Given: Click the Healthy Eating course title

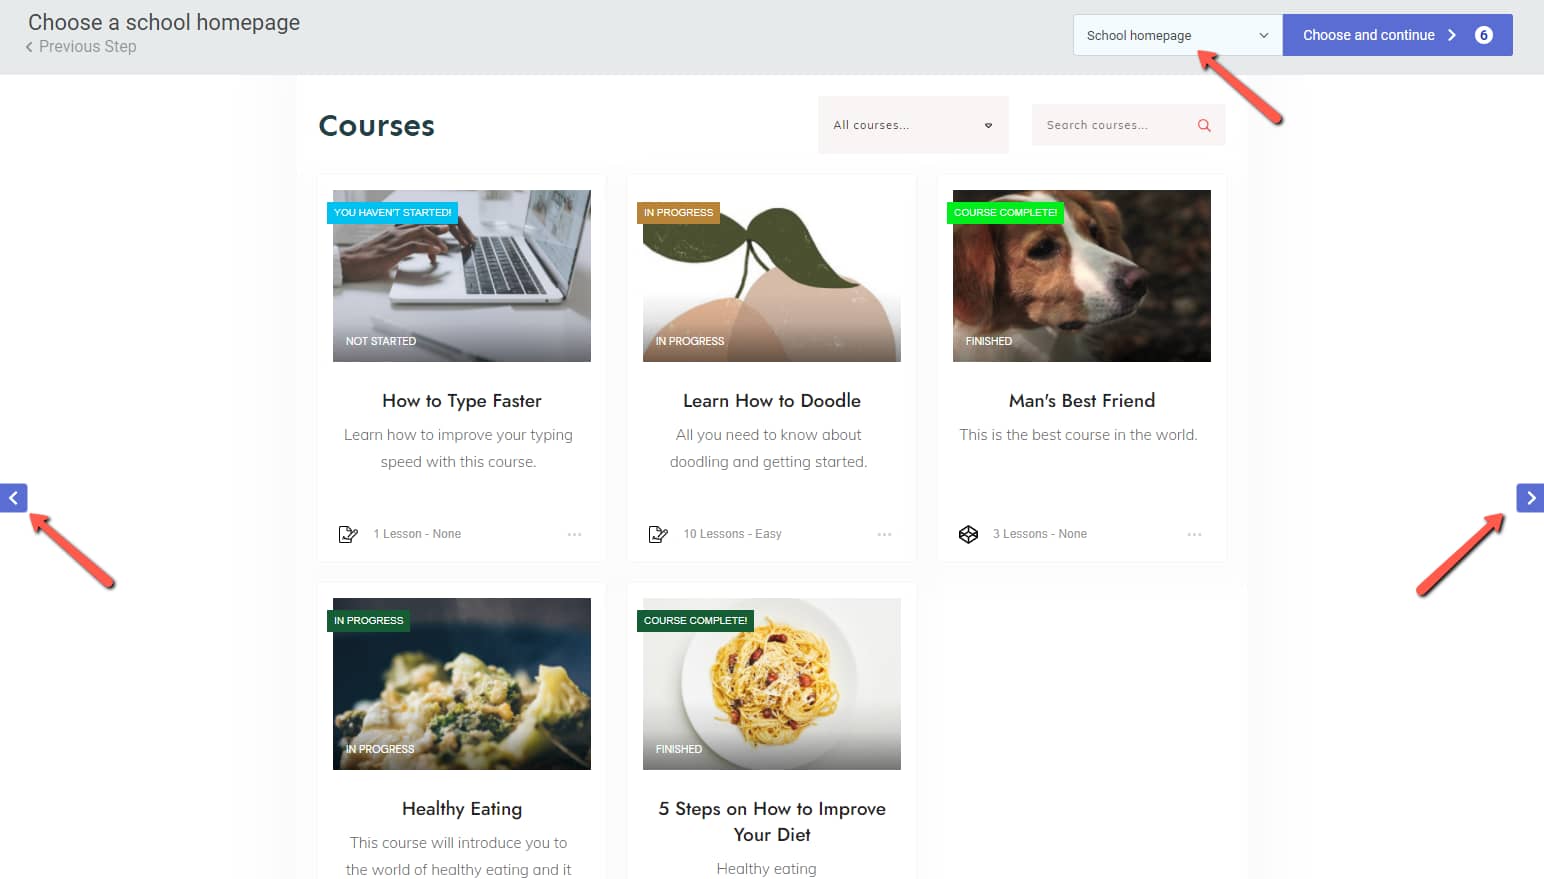Looking at the screenshot, I should click(462, 809).
